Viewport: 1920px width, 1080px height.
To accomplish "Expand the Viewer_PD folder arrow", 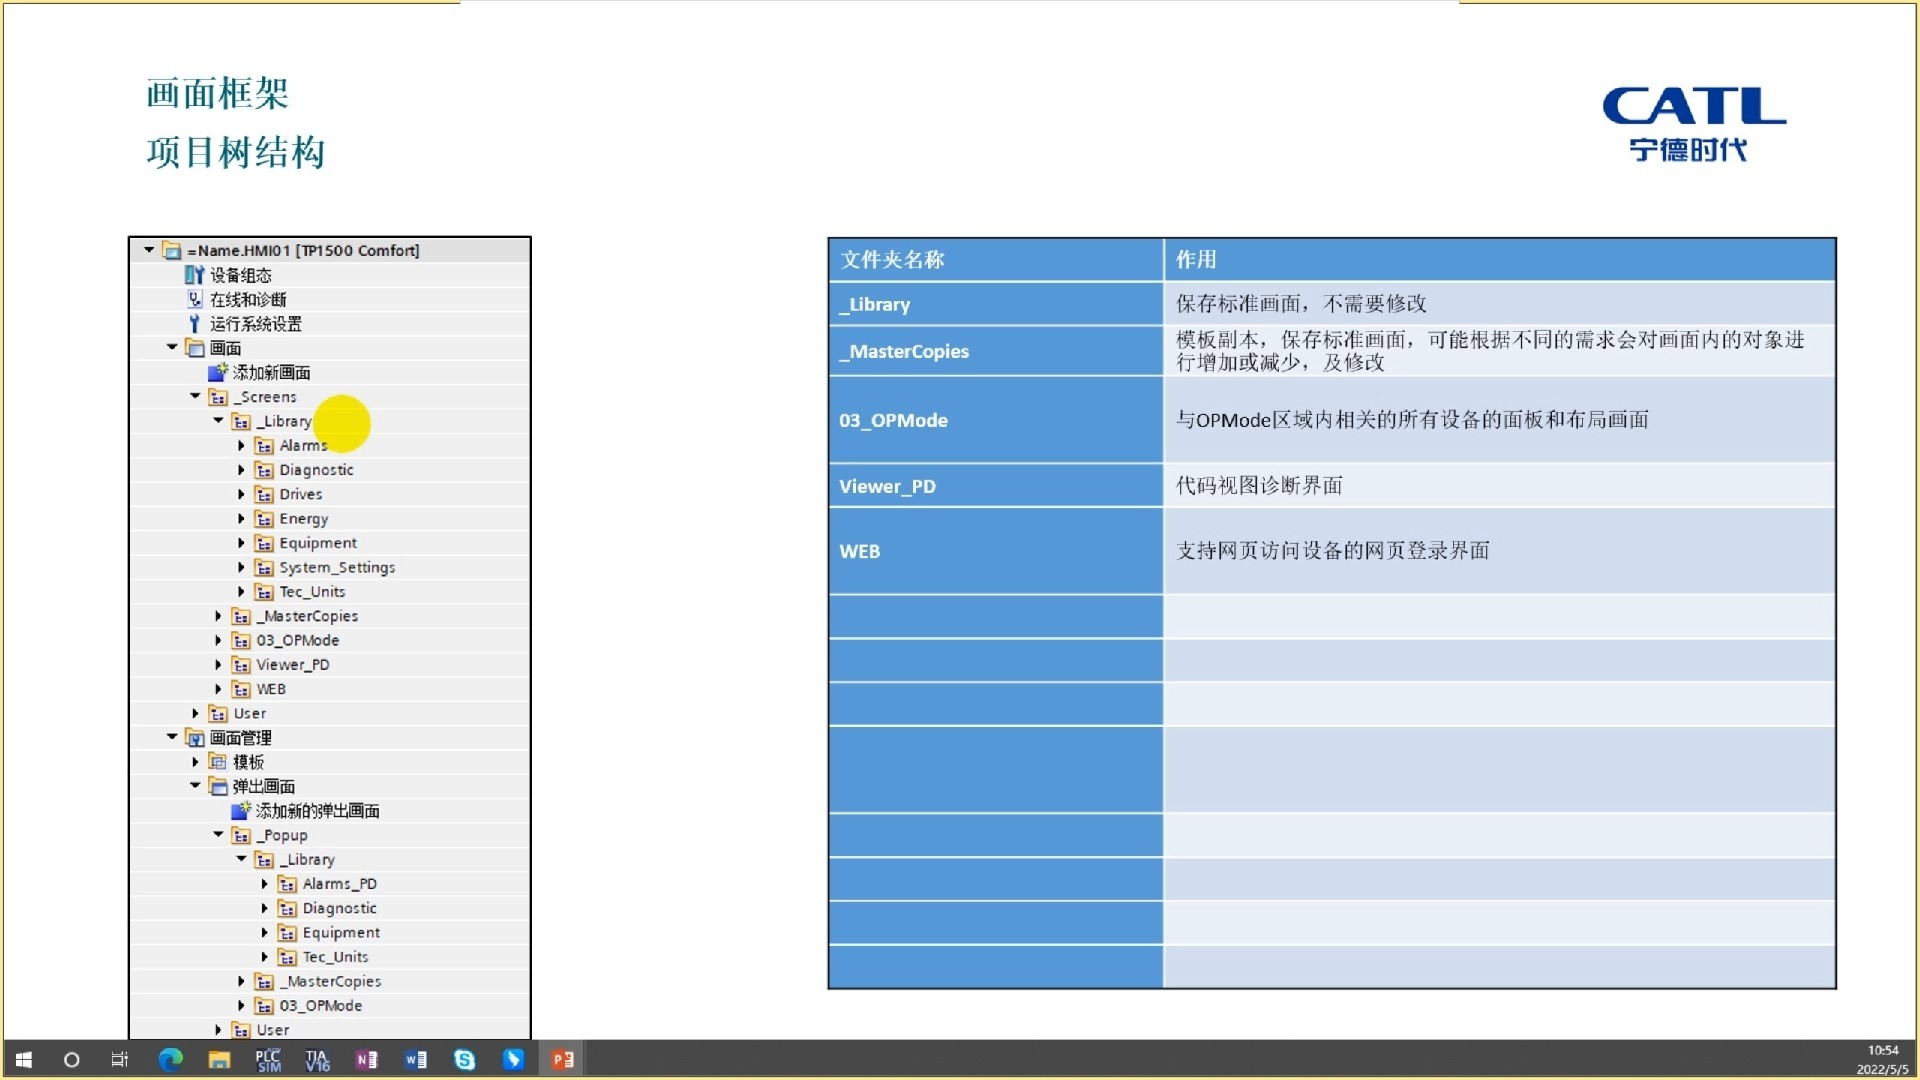I will click(218, 665).
